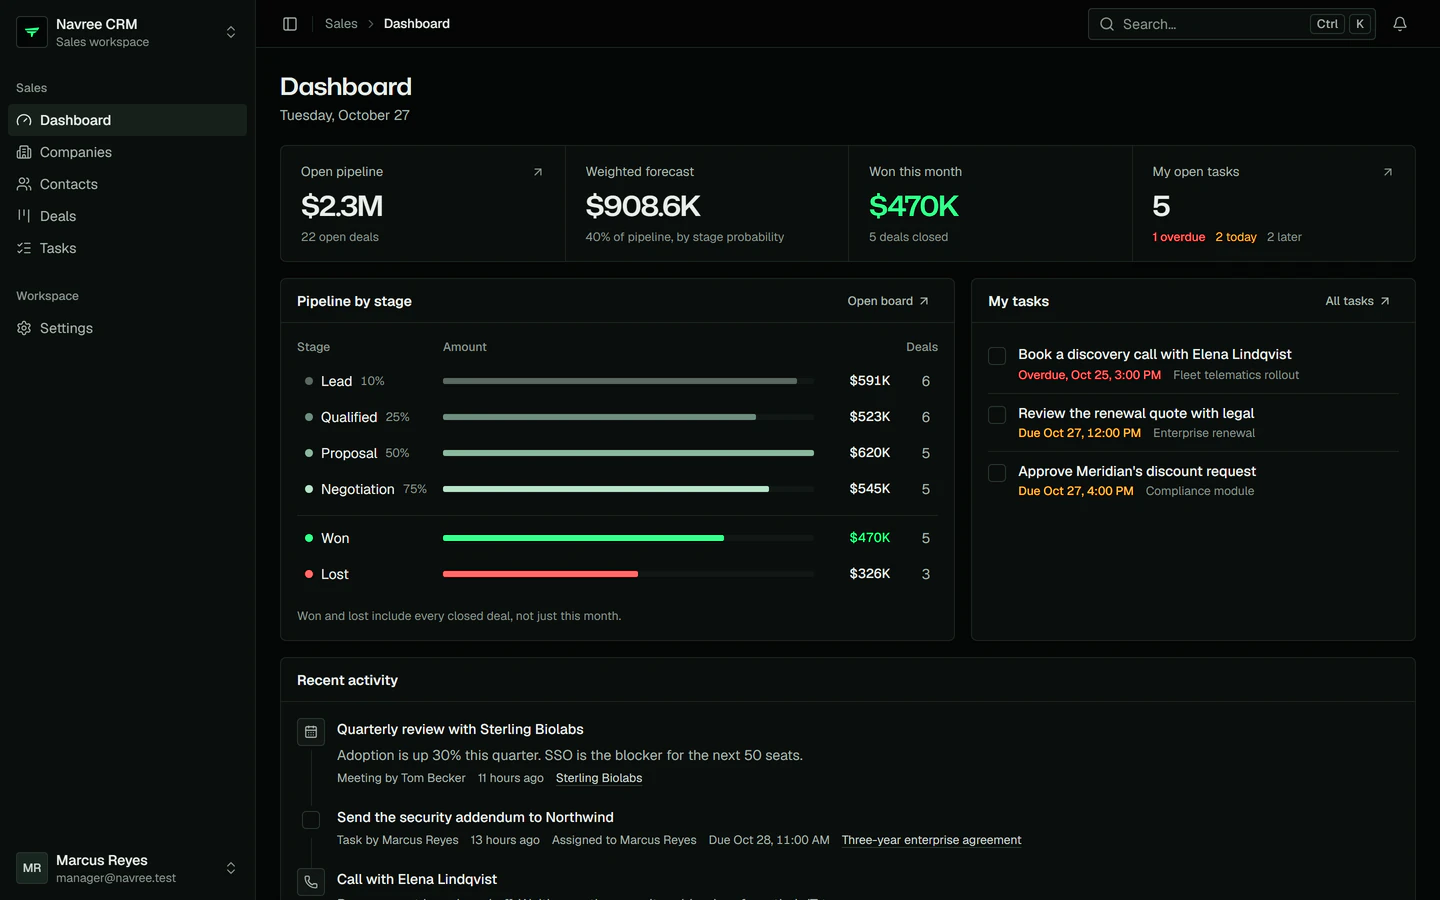Check off Approve Meridian's discount request
This screenshot has width=1440, height=900.
(997, 473)
